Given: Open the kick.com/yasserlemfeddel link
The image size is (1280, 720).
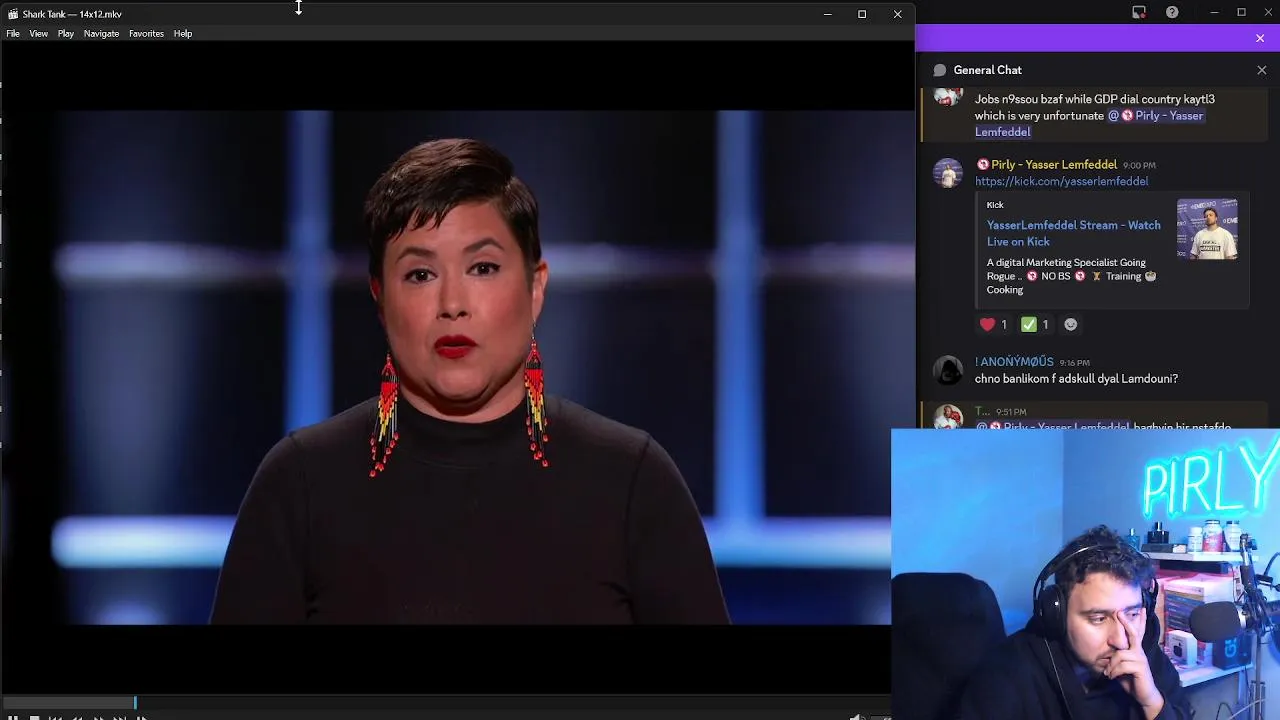Looking at the screenshot, I should [1061, 181].
